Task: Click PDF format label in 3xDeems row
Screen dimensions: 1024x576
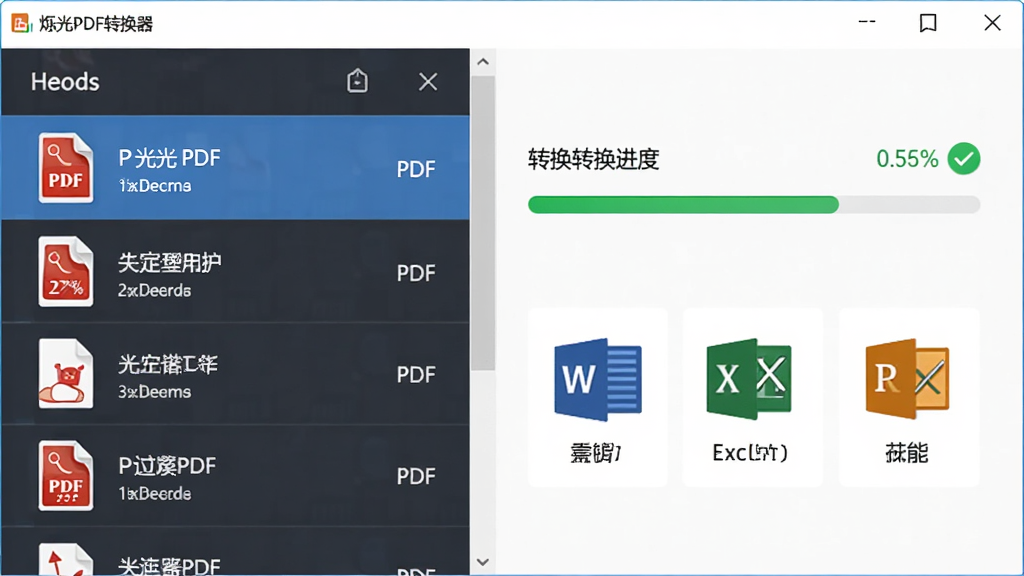Action: tap(416, 375)
